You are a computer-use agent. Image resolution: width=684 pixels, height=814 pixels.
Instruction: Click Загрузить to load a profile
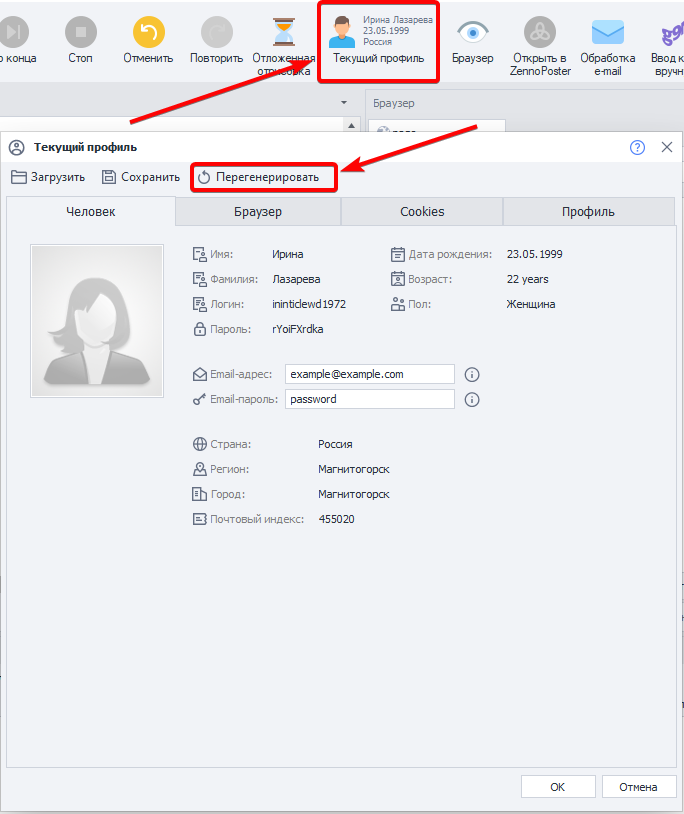pos(48,177)
